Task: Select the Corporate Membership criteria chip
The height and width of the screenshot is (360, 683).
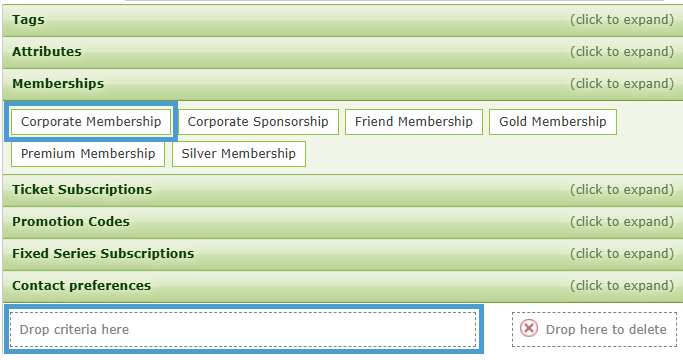Action: [x=91, y=122]
